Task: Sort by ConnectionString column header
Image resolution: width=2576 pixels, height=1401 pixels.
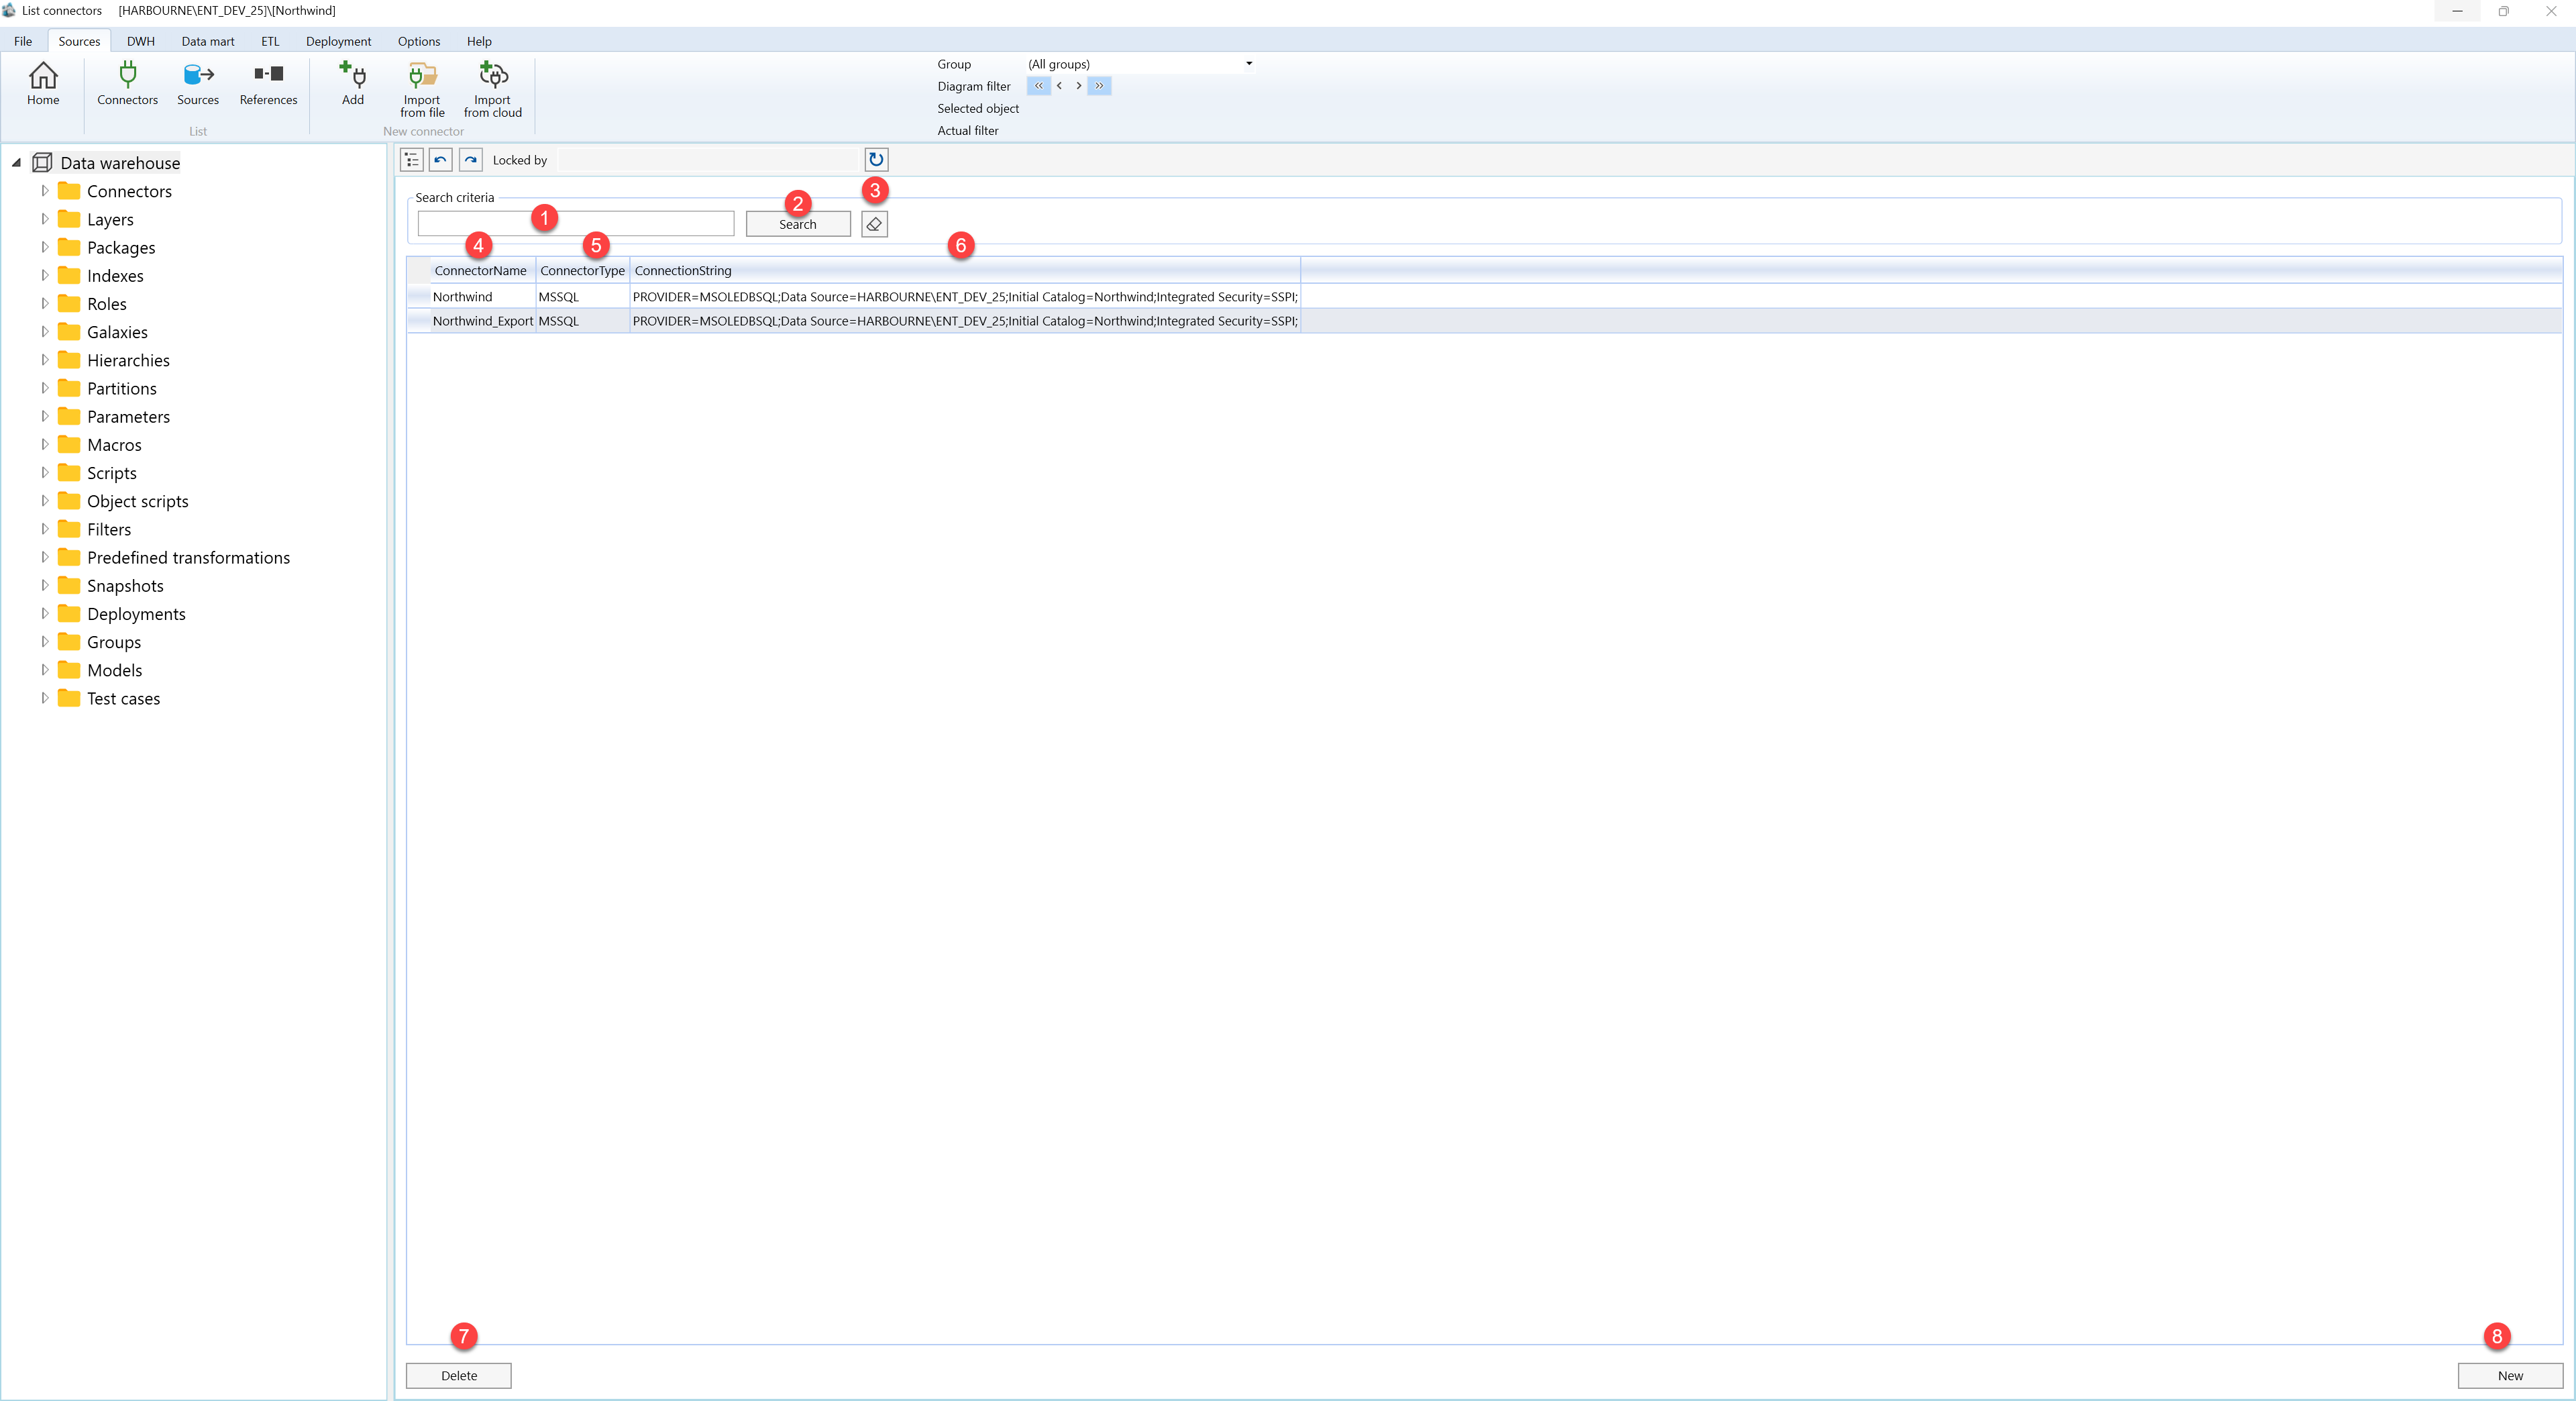Action: click(x=965, y=270)
